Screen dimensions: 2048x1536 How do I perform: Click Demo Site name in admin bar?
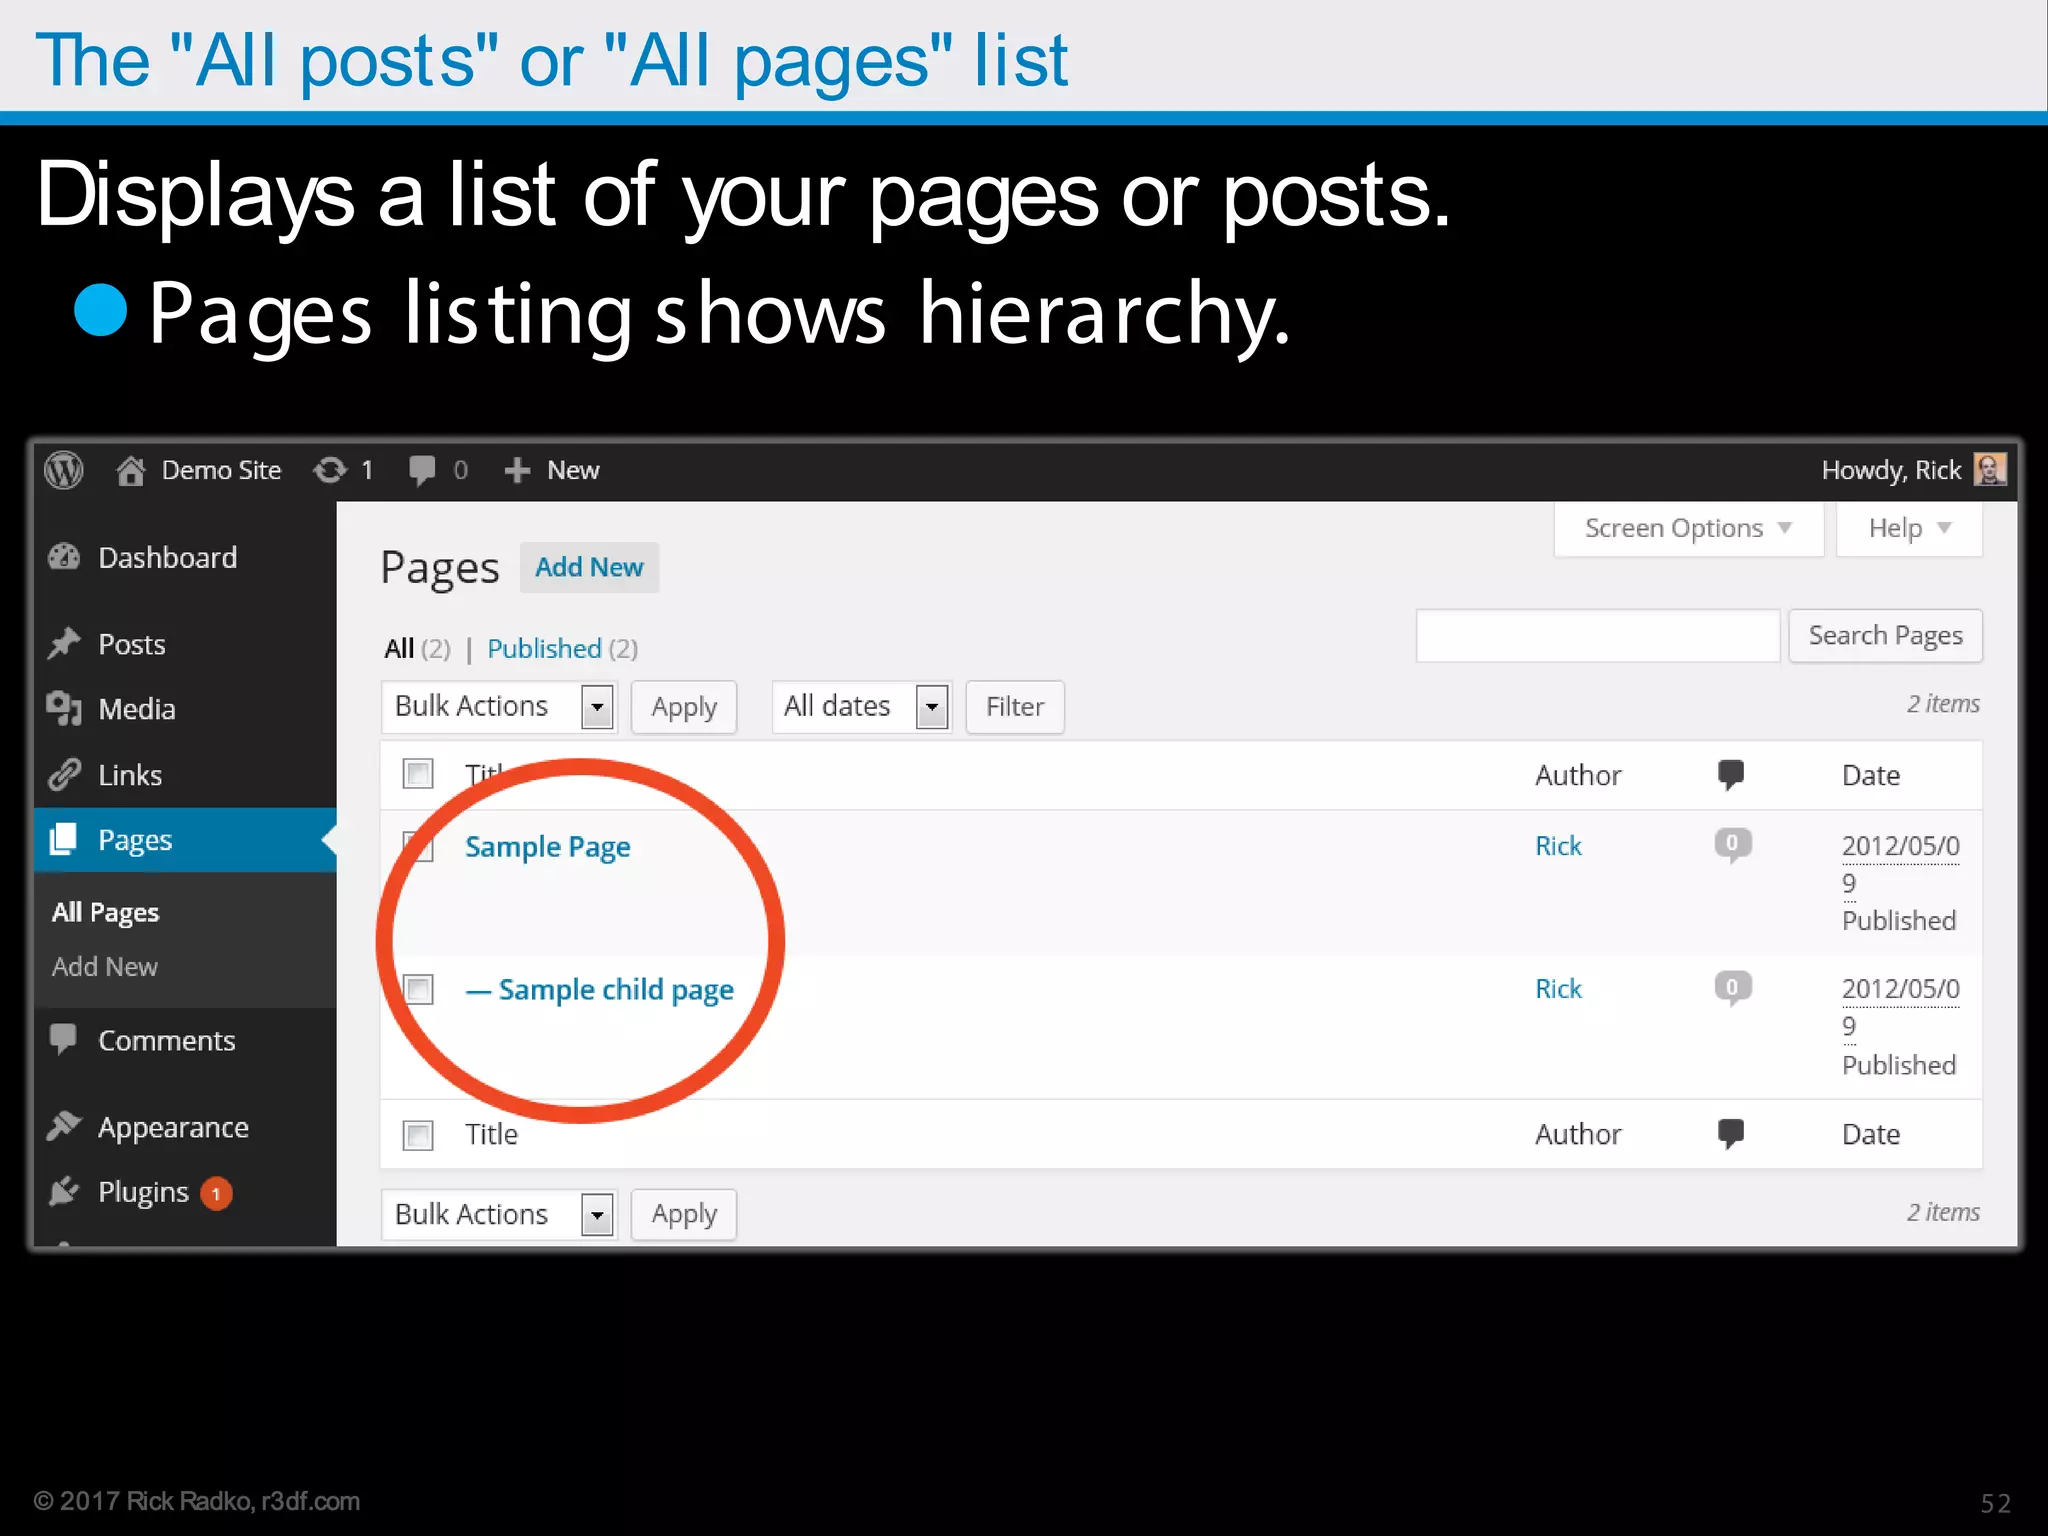click(x=221, y=470)
